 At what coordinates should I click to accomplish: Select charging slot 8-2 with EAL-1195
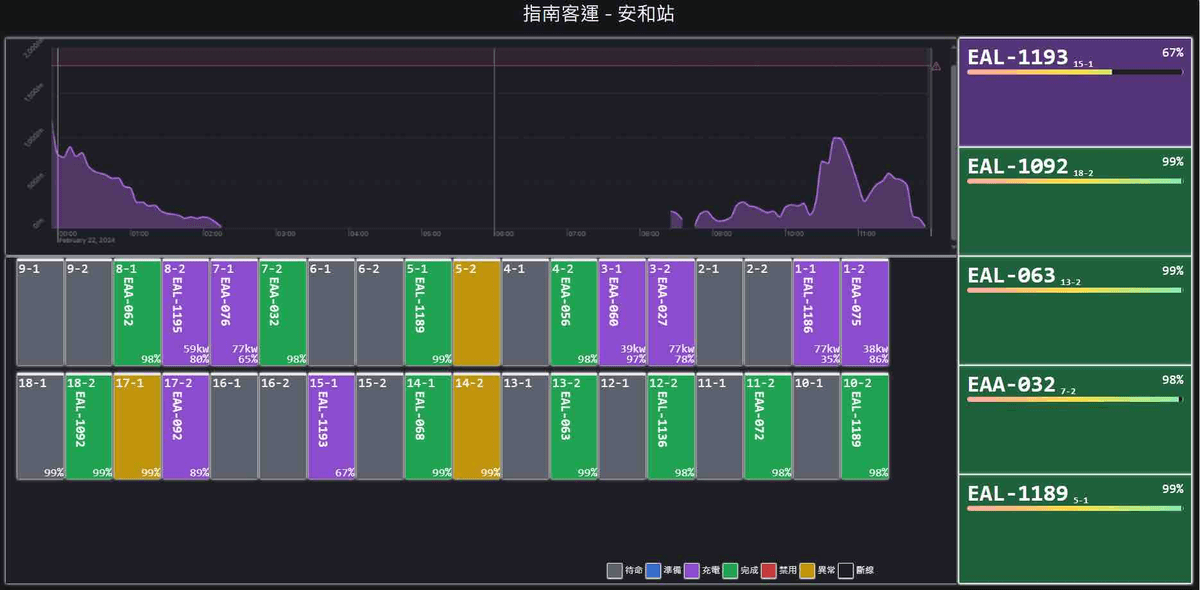coord(185,313)
